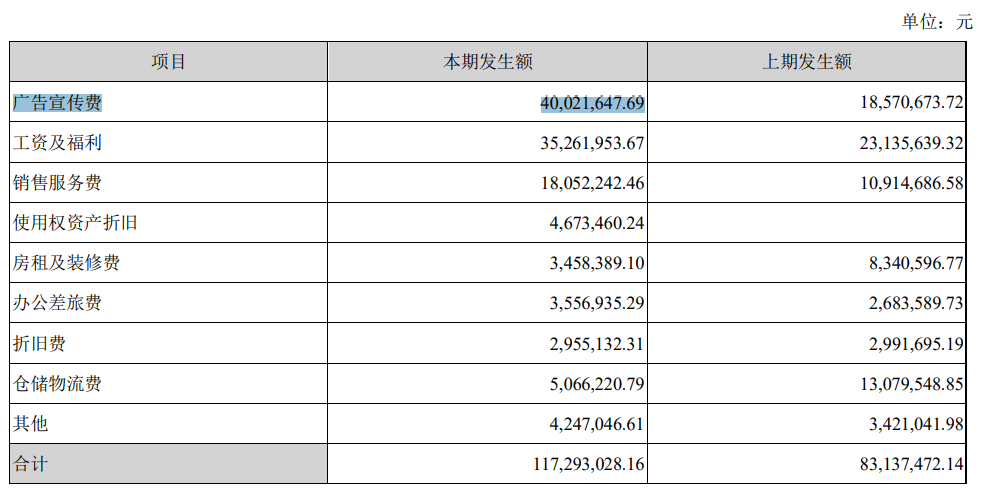Click the highlighted 广告宣传费 row label

point(57,103)
